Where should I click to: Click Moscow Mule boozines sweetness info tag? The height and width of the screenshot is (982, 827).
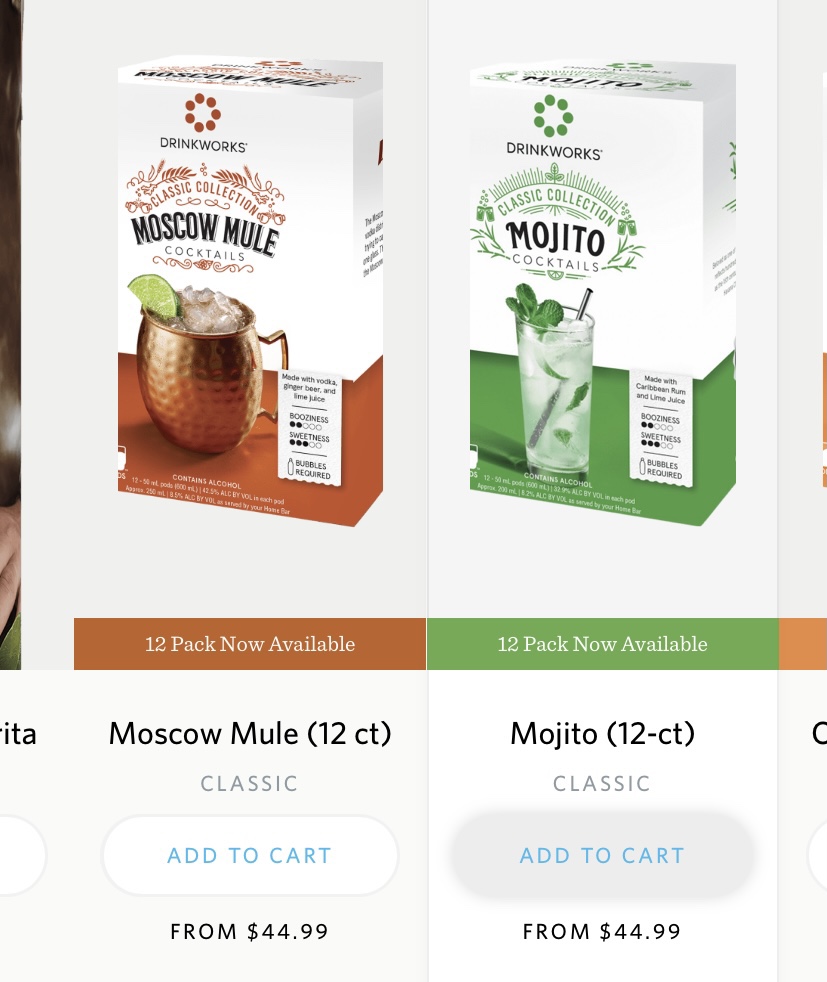coord(311,426)
